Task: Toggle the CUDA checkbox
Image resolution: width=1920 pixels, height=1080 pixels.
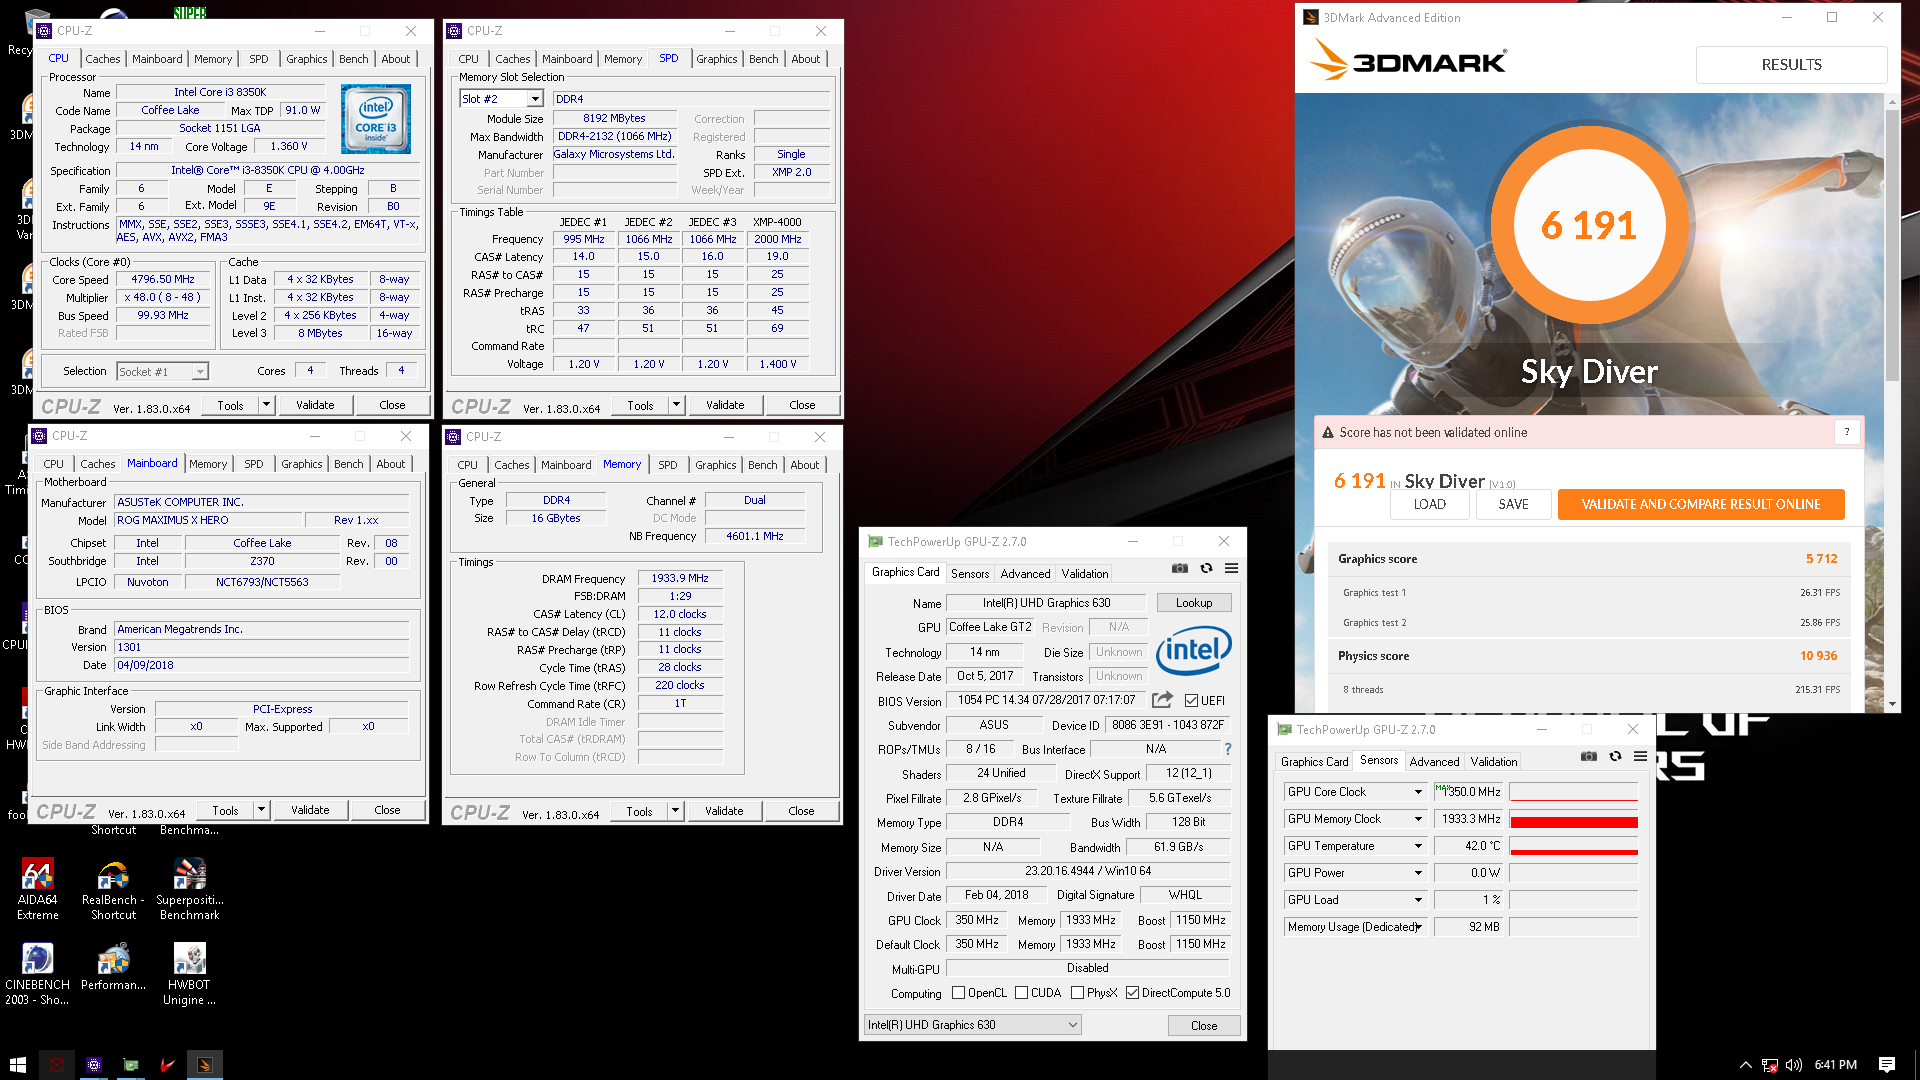Action: click(x=1021, y=993)
